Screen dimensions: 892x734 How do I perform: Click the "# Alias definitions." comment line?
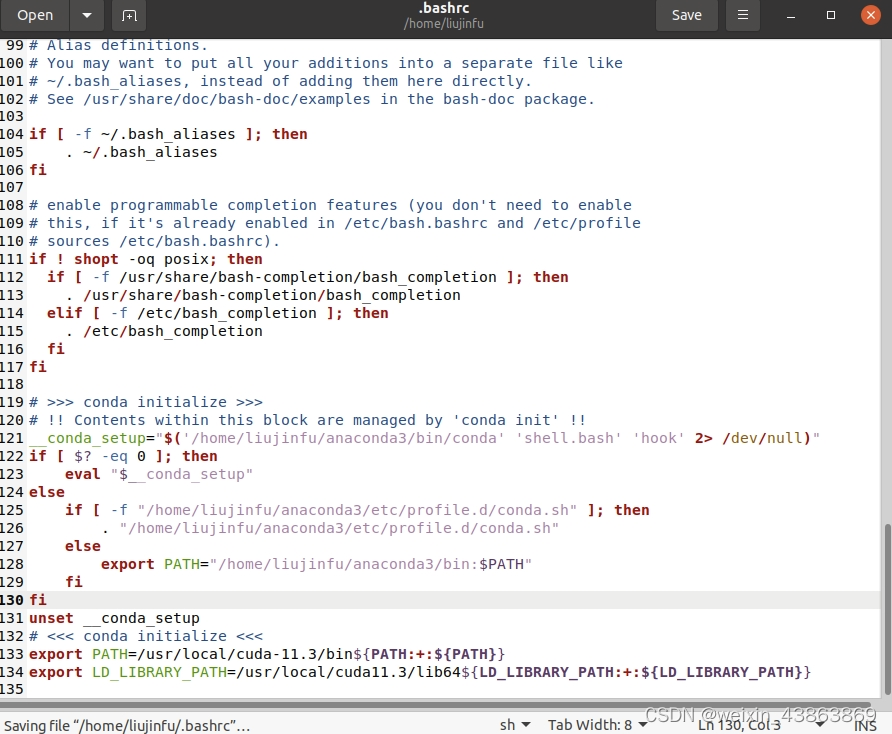[120, 45]
